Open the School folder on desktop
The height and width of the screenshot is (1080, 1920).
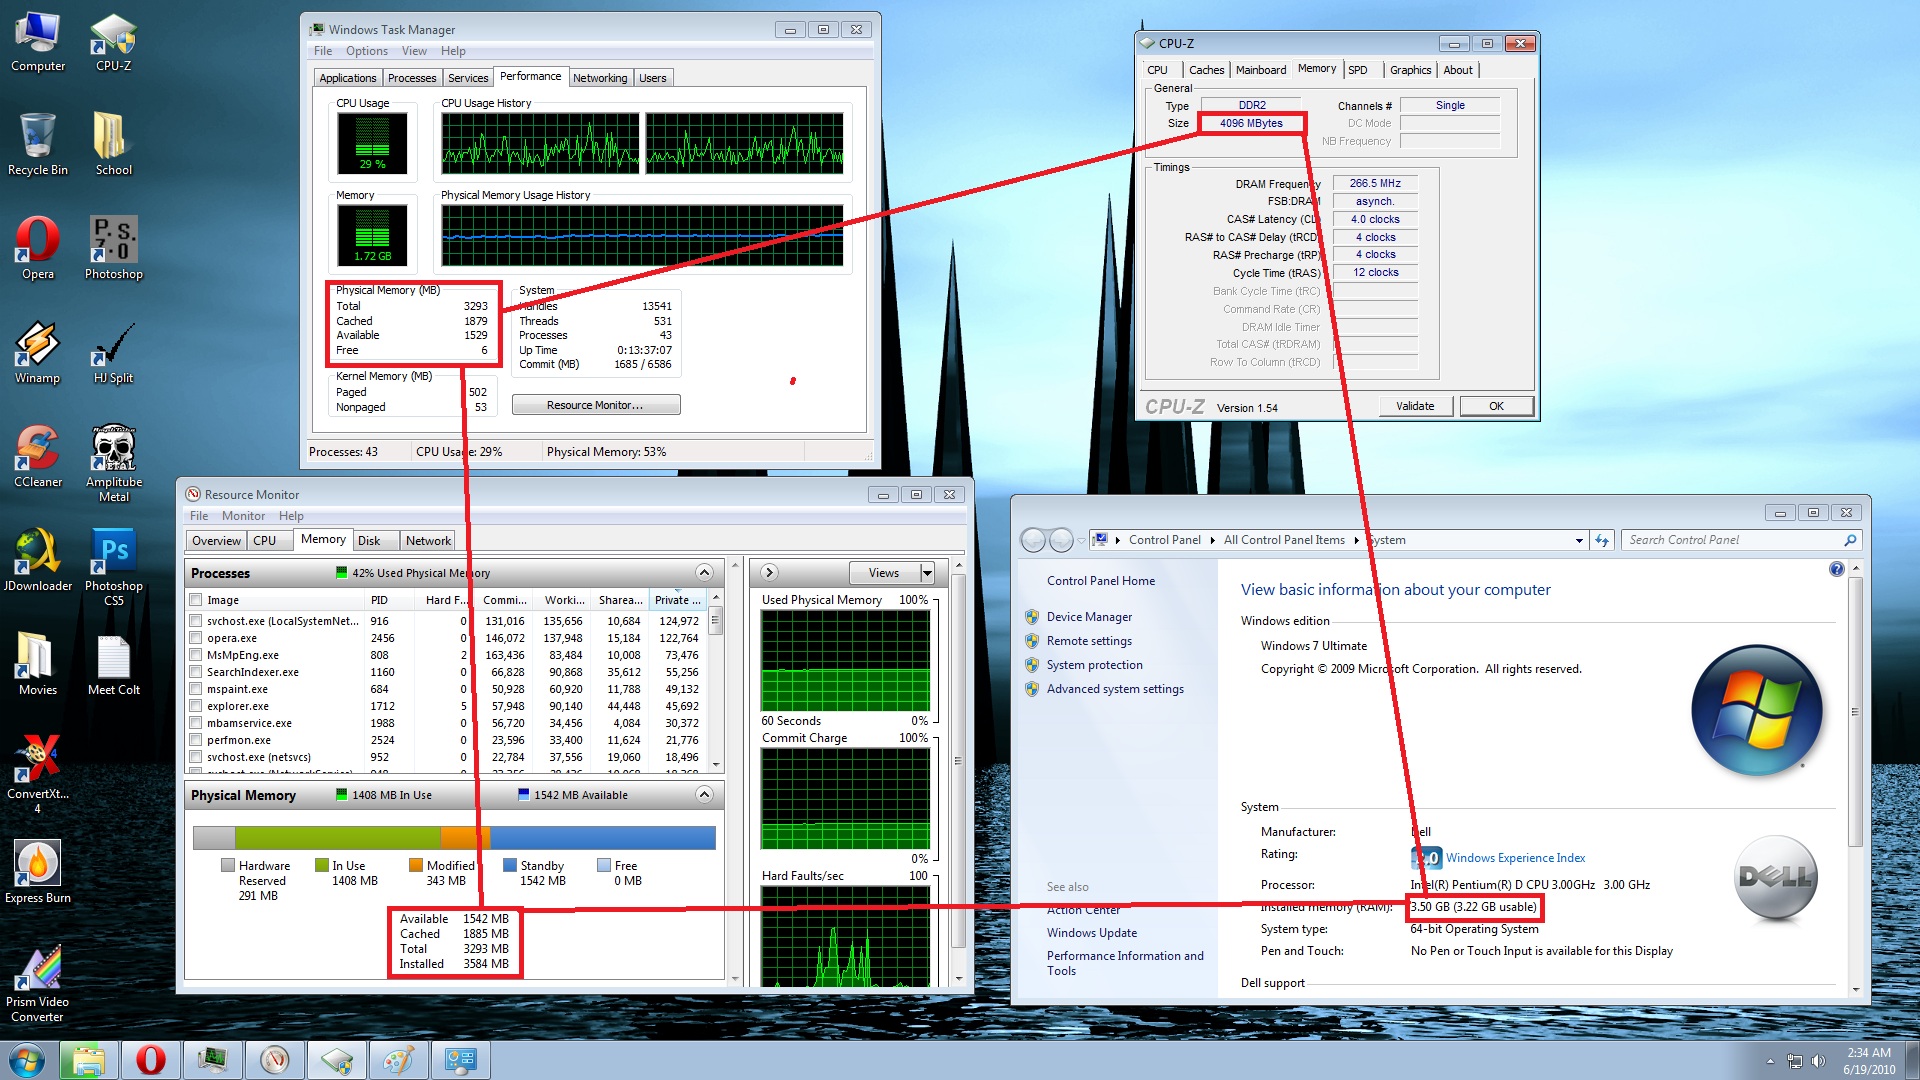pyautogui.click(x=114, y=145)
